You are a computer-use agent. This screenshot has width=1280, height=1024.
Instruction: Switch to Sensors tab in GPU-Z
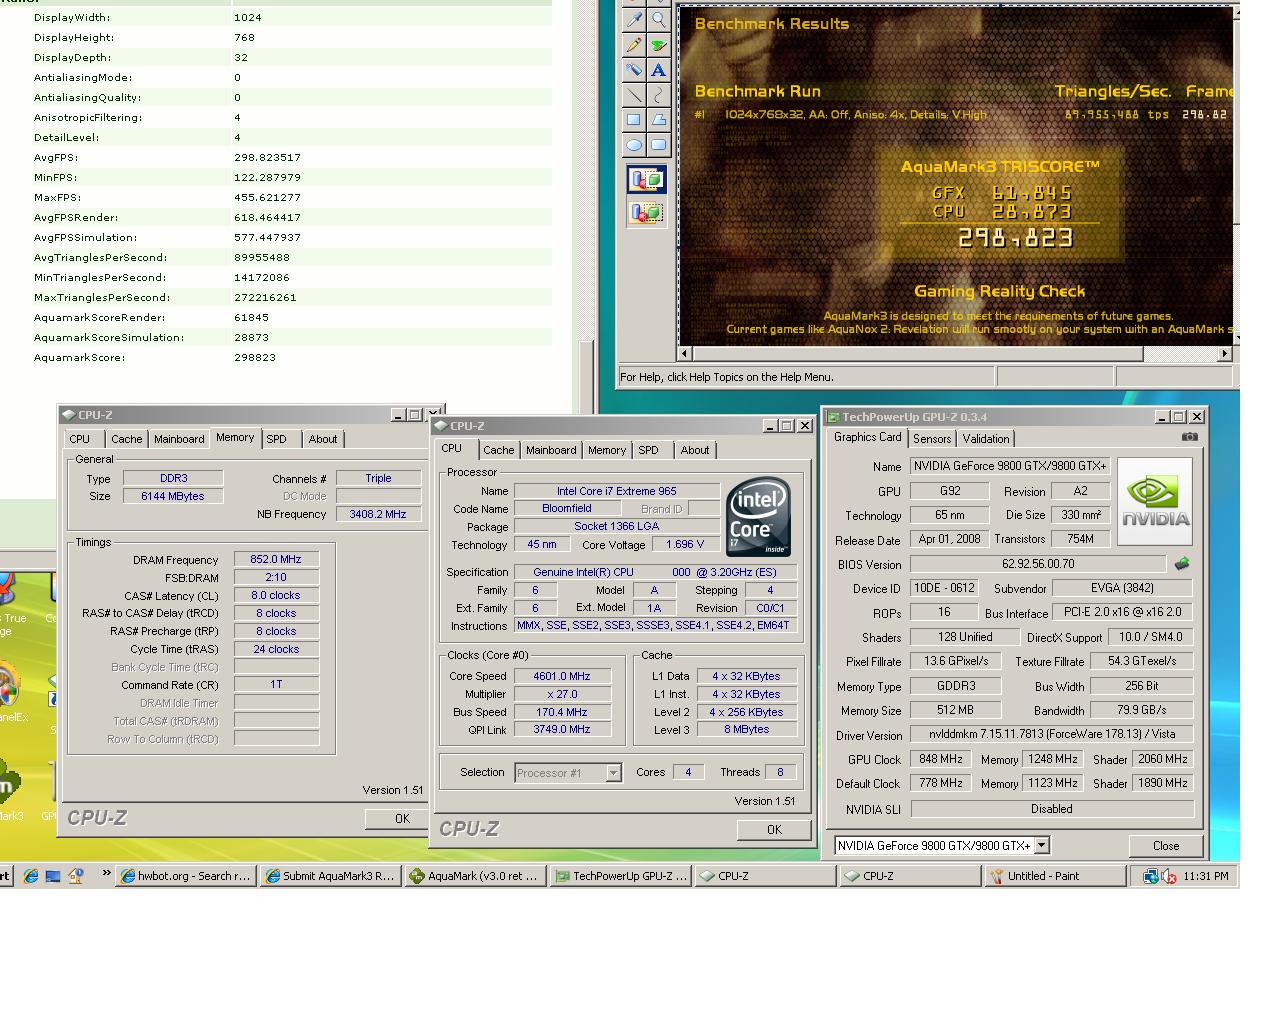click(x=932, y=439)
